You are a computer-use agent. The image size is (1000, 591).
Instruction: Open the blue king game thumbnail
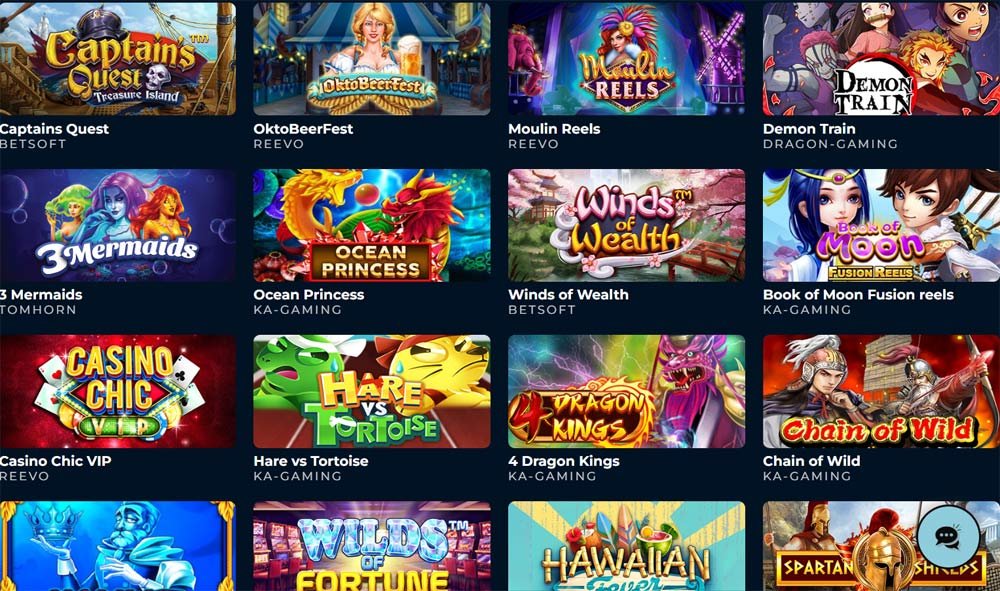[118, 546]
